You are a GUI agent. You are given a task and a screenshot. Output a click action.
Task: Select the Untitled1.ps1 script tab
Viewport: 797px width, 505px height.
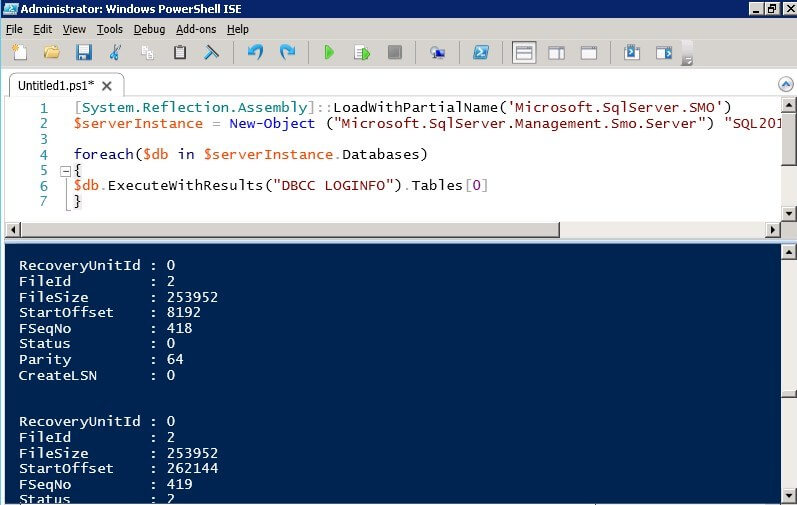pyautogui.click(x=56, y=85)
